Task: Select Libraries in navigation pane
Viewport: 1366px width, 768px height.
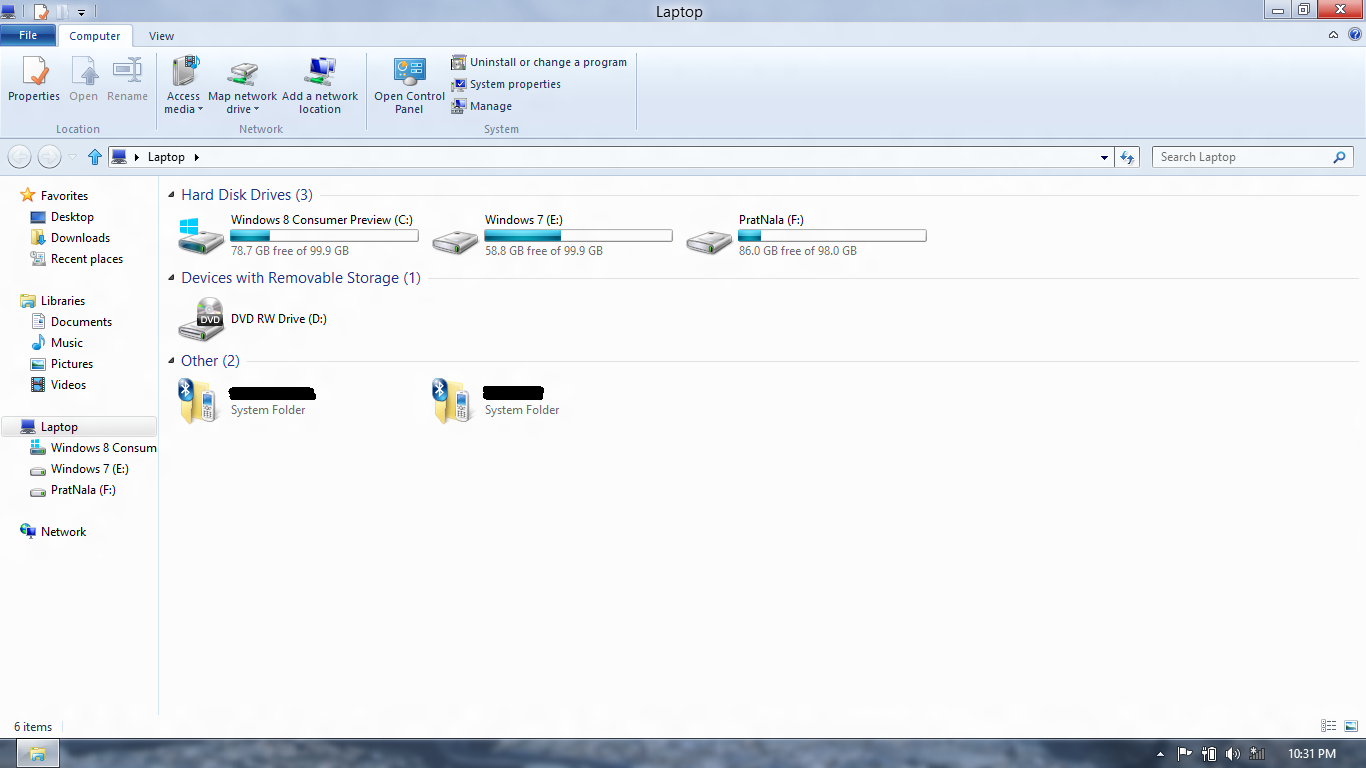Action: [63, 301]
